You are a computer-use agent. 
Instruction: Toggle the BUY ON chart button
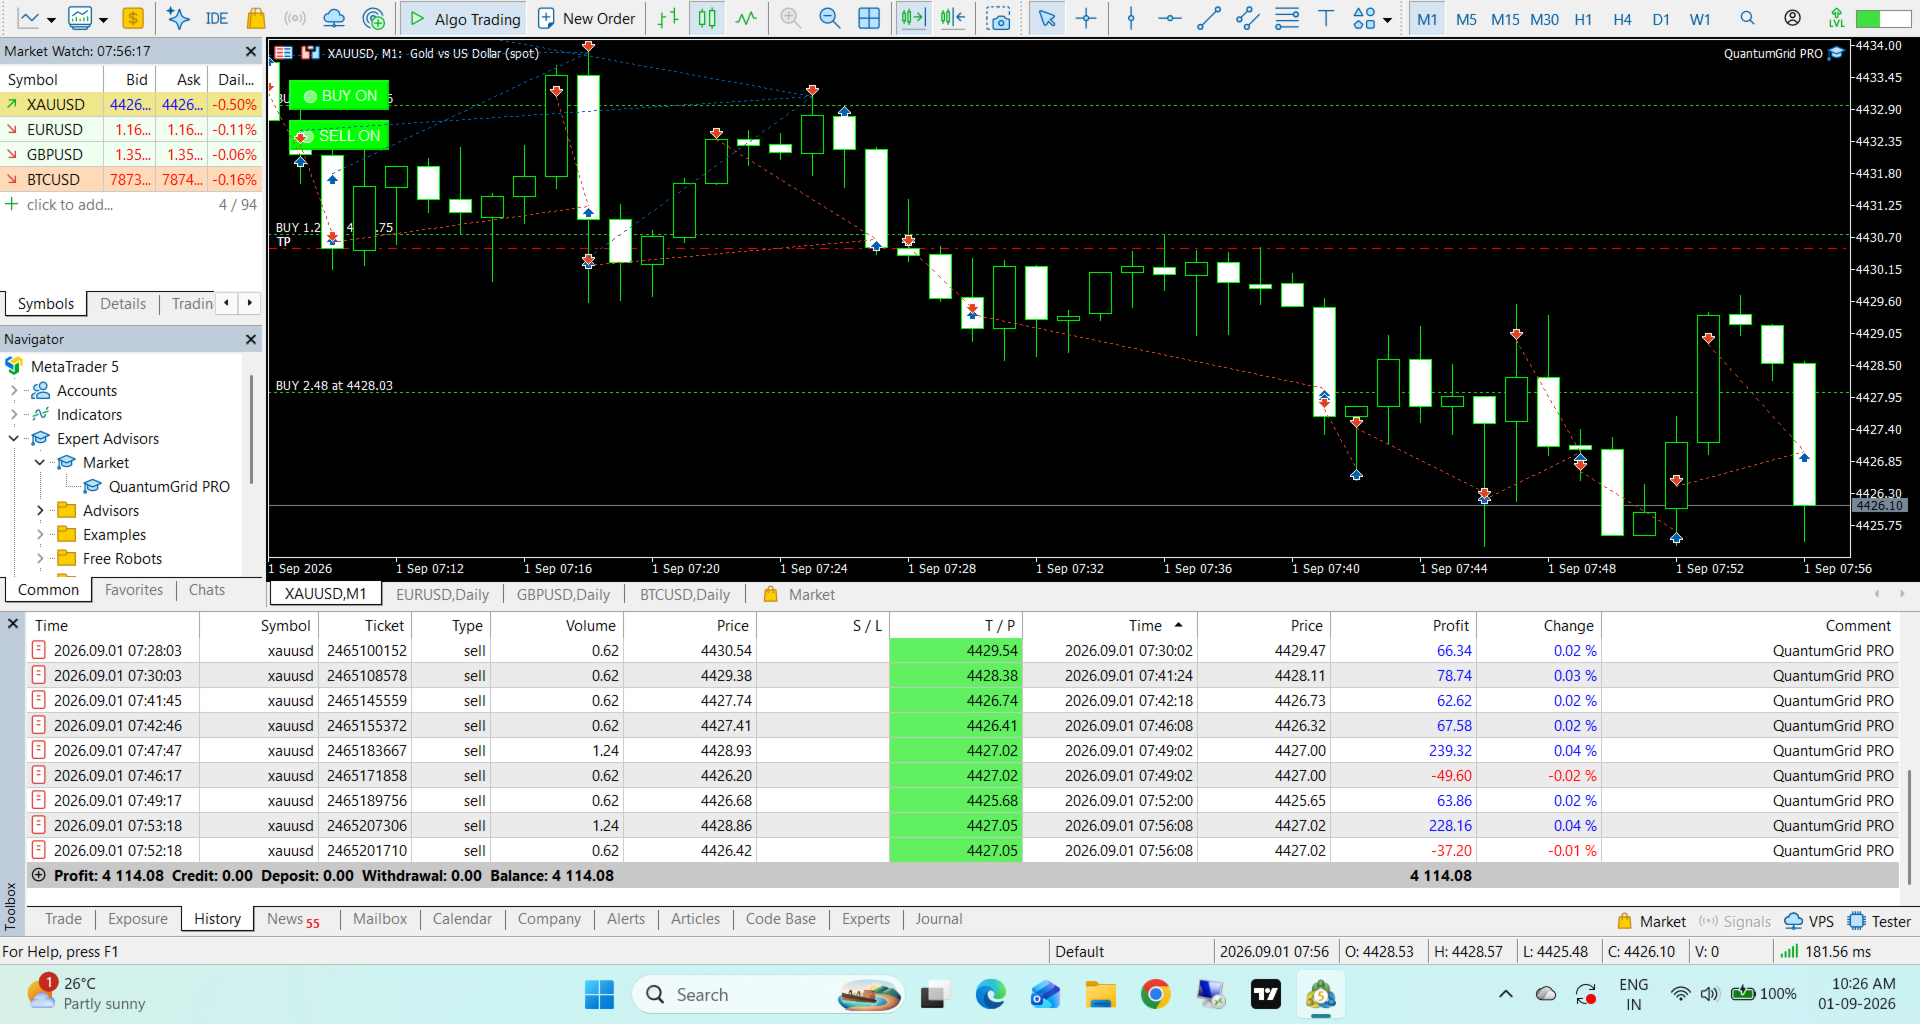pos(339,96)
